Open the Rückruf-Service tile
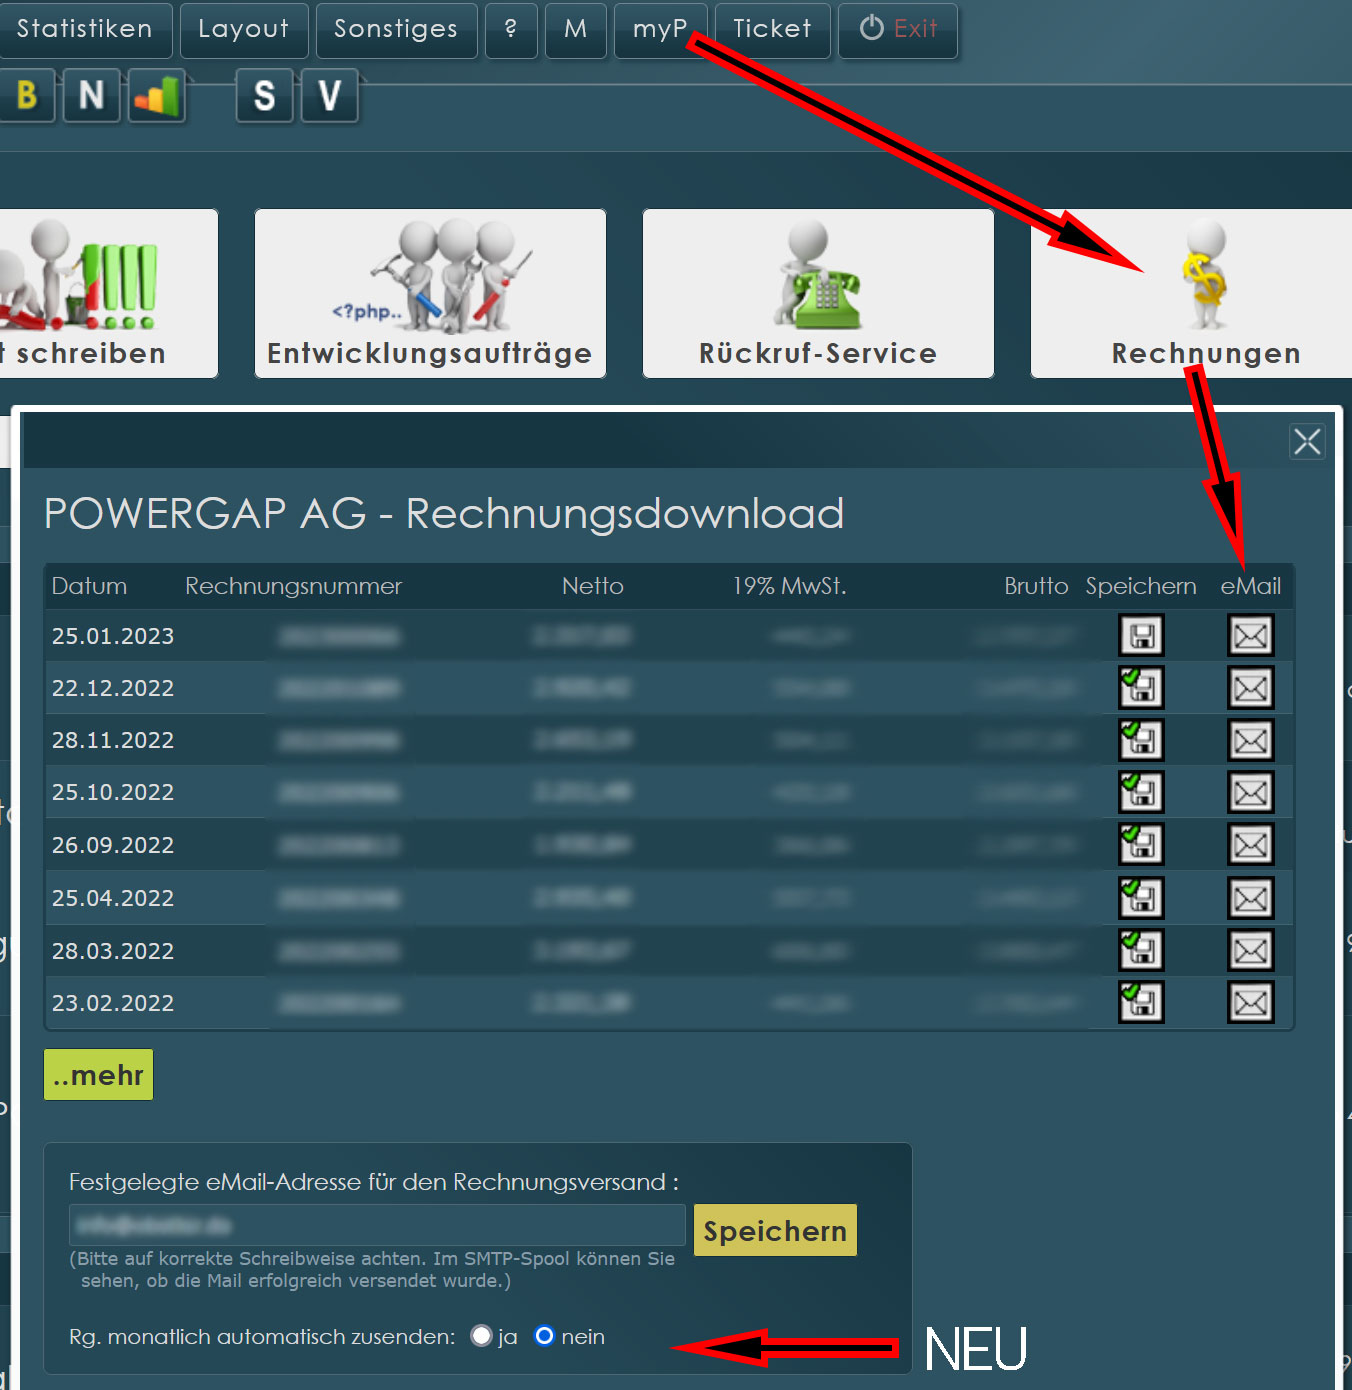The width and height of the screenshot is (1352, 1390). tap(818, 293)
